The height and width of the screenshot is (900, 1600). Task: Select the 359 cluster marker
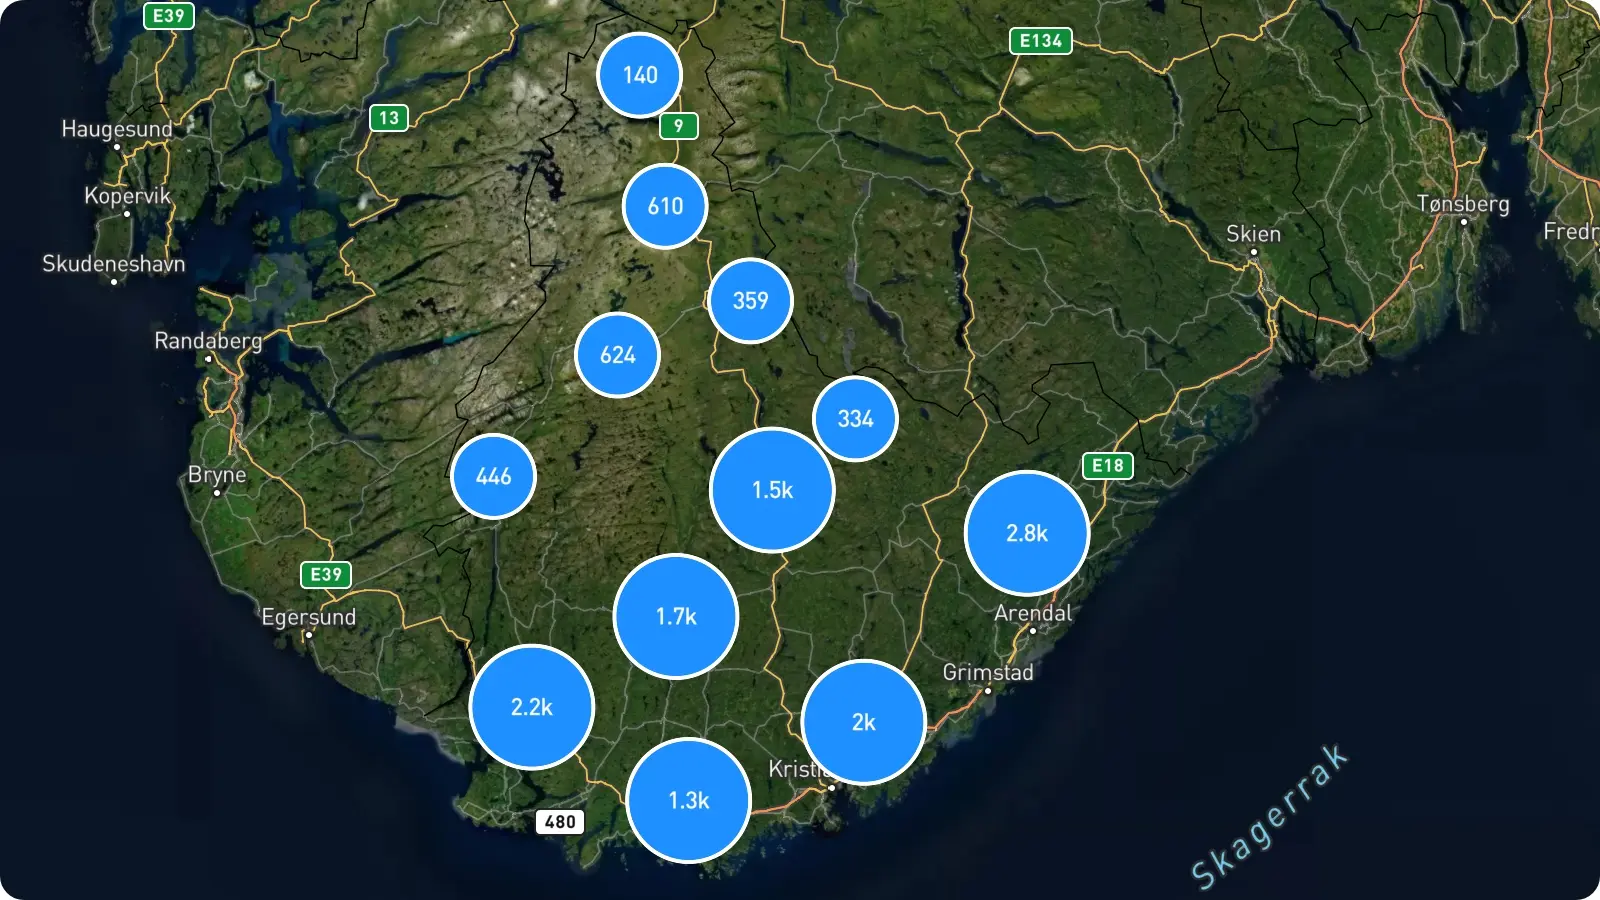pyautogui.click(x=750, y=300)
